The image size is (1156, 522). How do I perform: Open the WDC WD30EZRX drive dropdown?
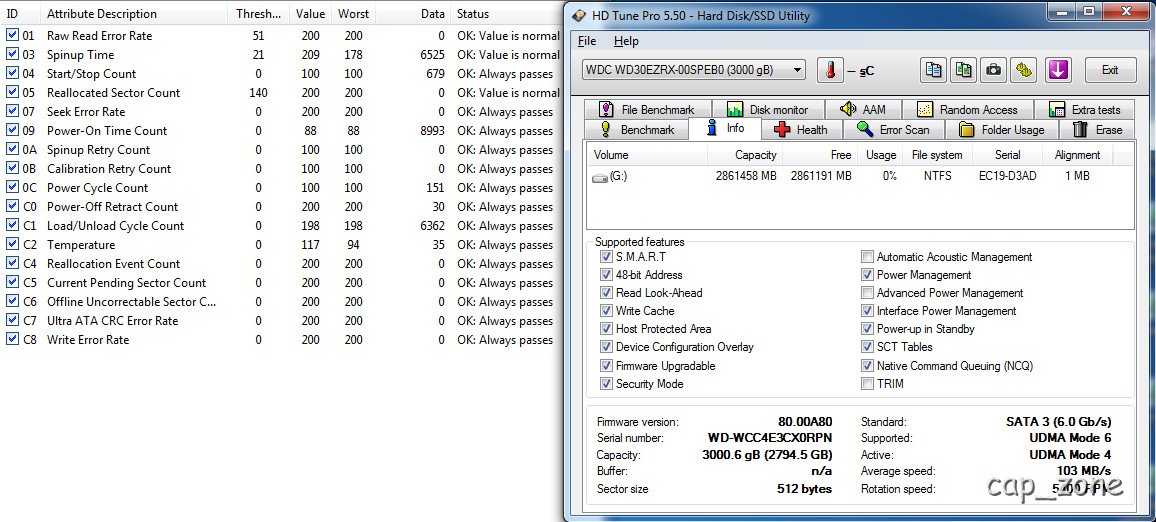693,70
